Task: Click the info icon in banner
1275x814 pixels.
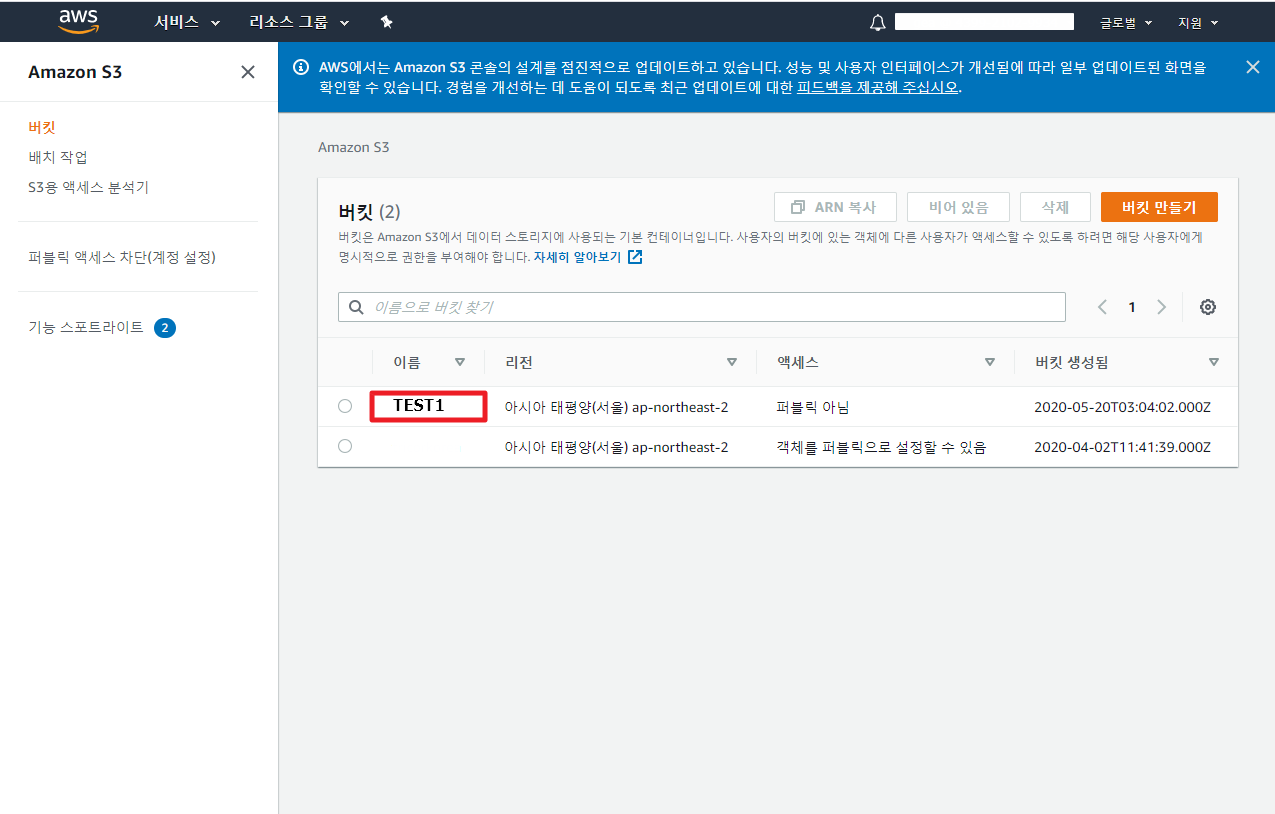Action: (x=300, y=67)
